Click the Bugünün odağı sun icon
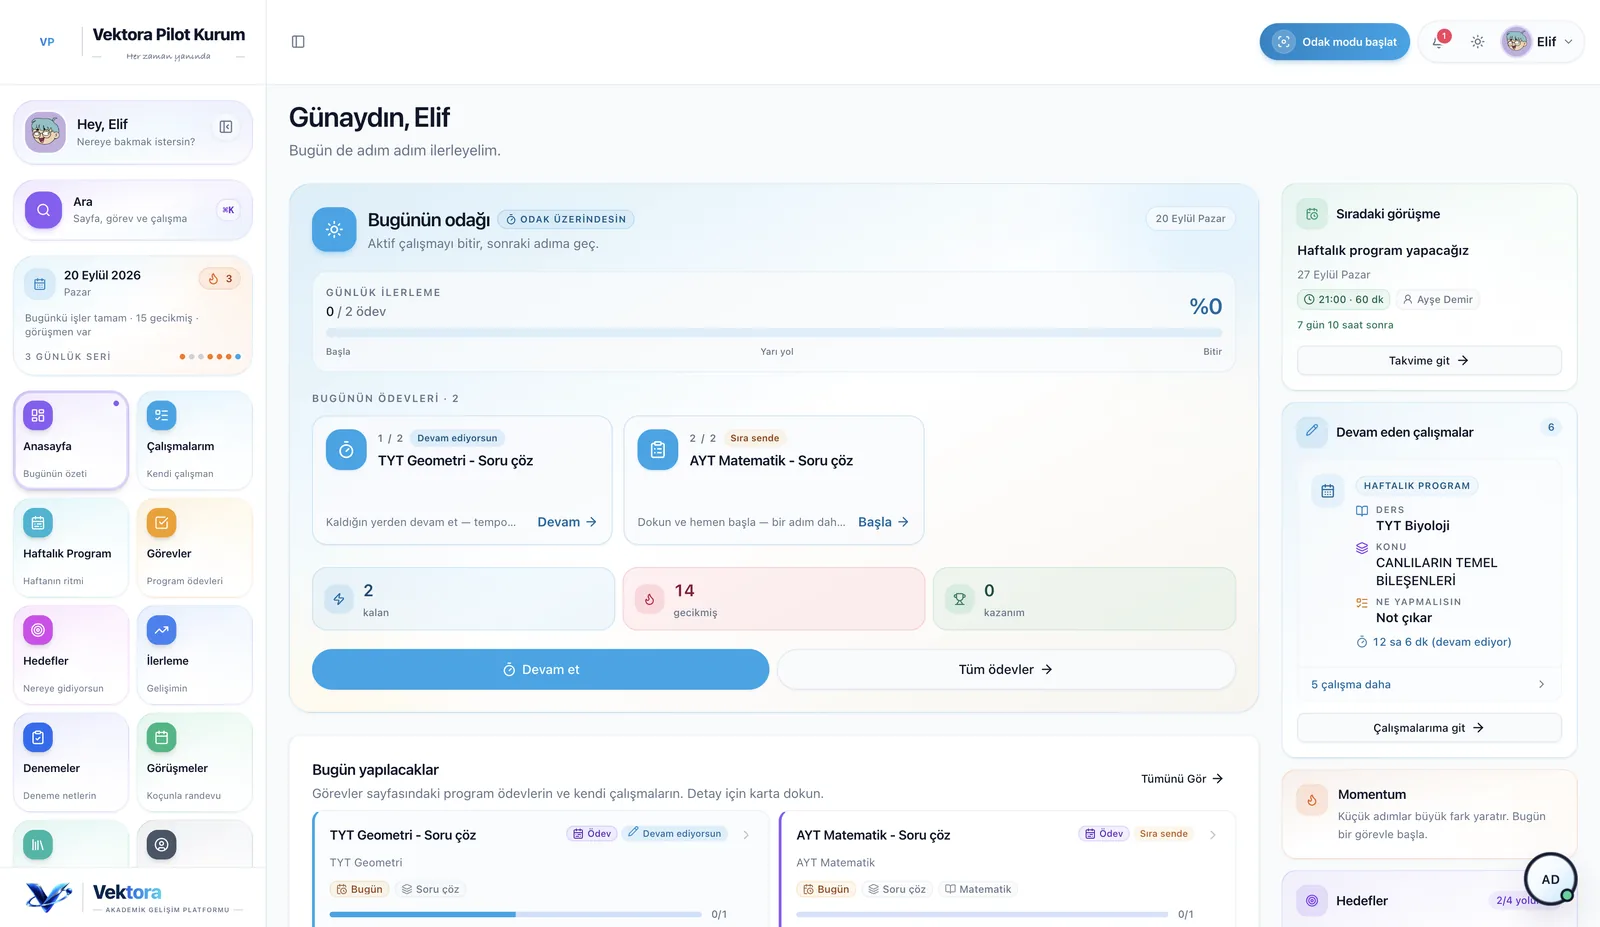This screenshot has height=927, width=1600. pos(334,229)
